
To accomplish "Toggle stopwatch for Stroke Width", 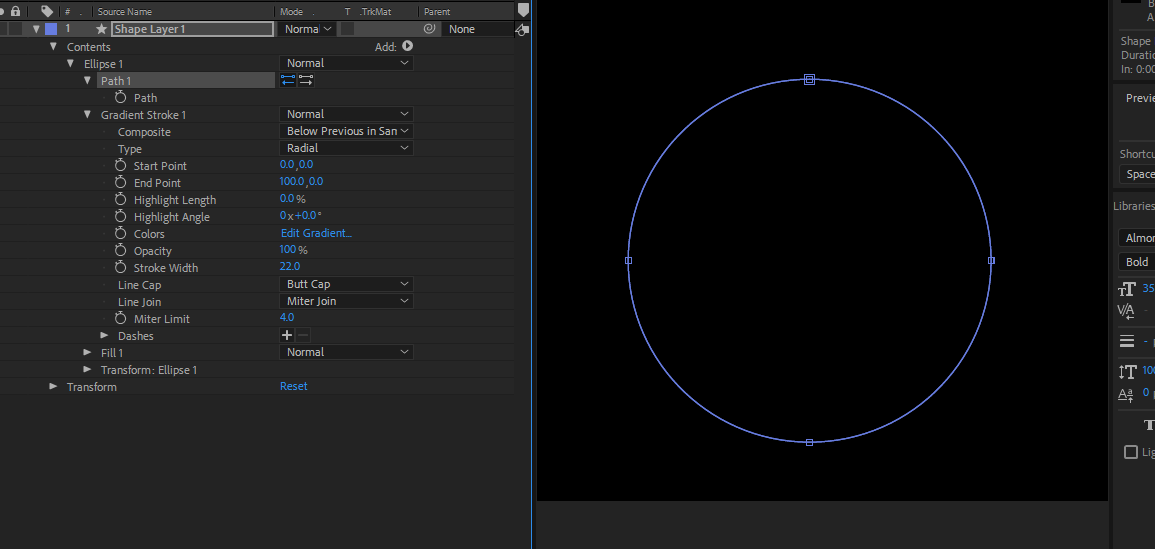I will [121, 267].
